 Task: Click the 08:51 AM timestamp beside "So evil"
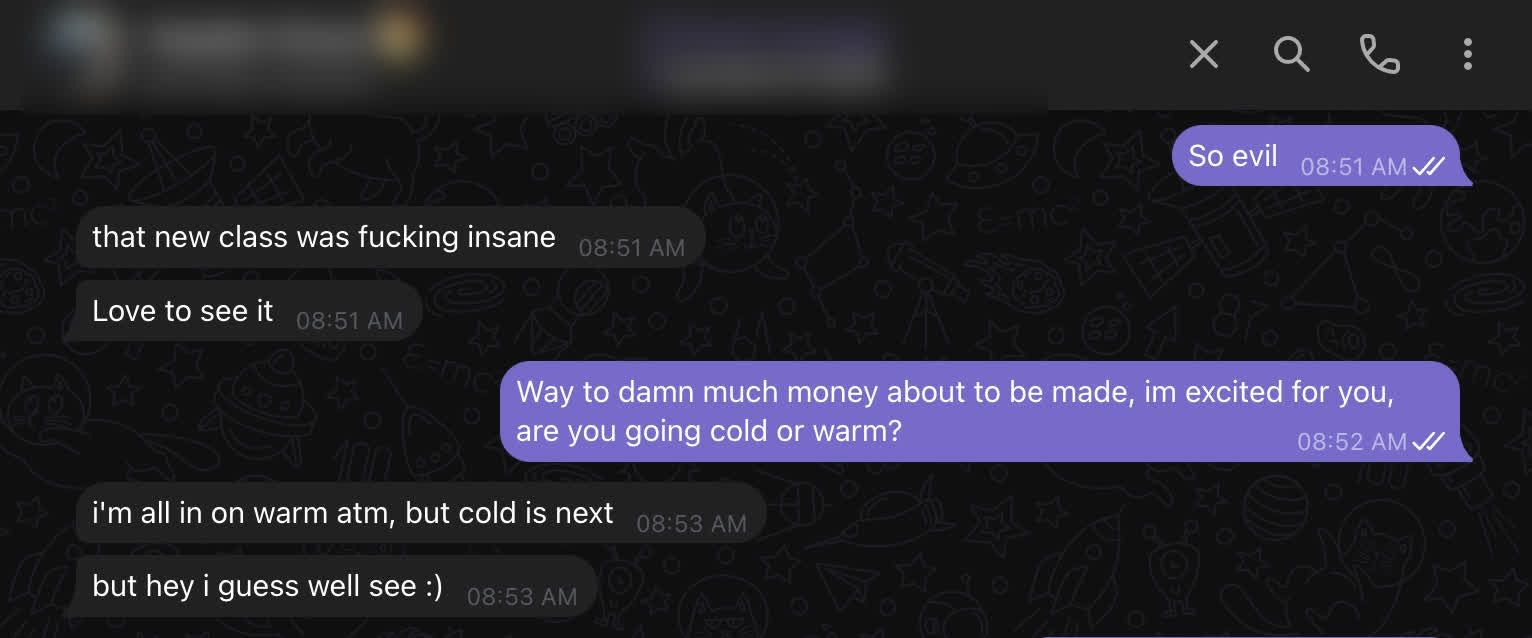point(1353,167)
